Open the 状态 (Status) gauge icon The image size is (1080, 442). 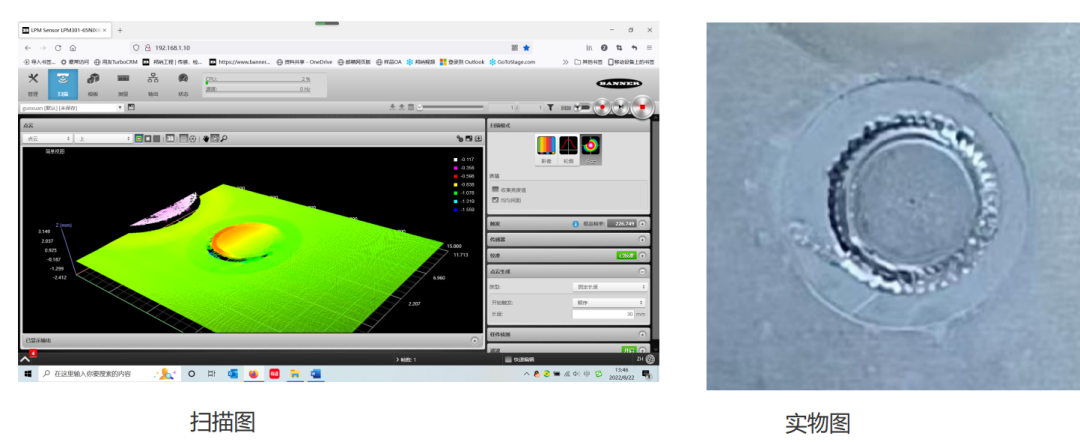click(x=183, y=82)
